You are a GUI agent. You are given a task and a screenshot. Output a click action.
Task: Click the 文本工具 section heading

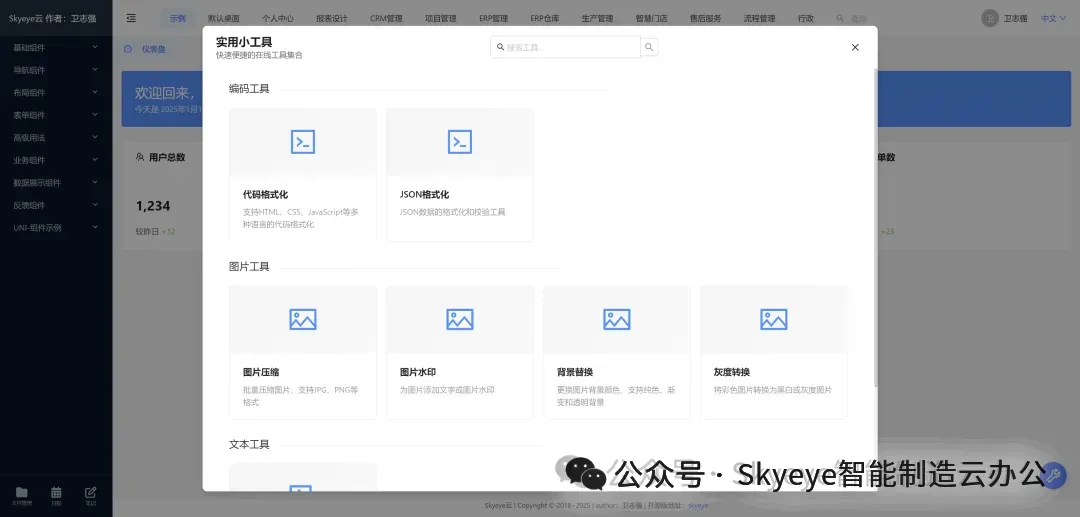[x=249, y=445]
